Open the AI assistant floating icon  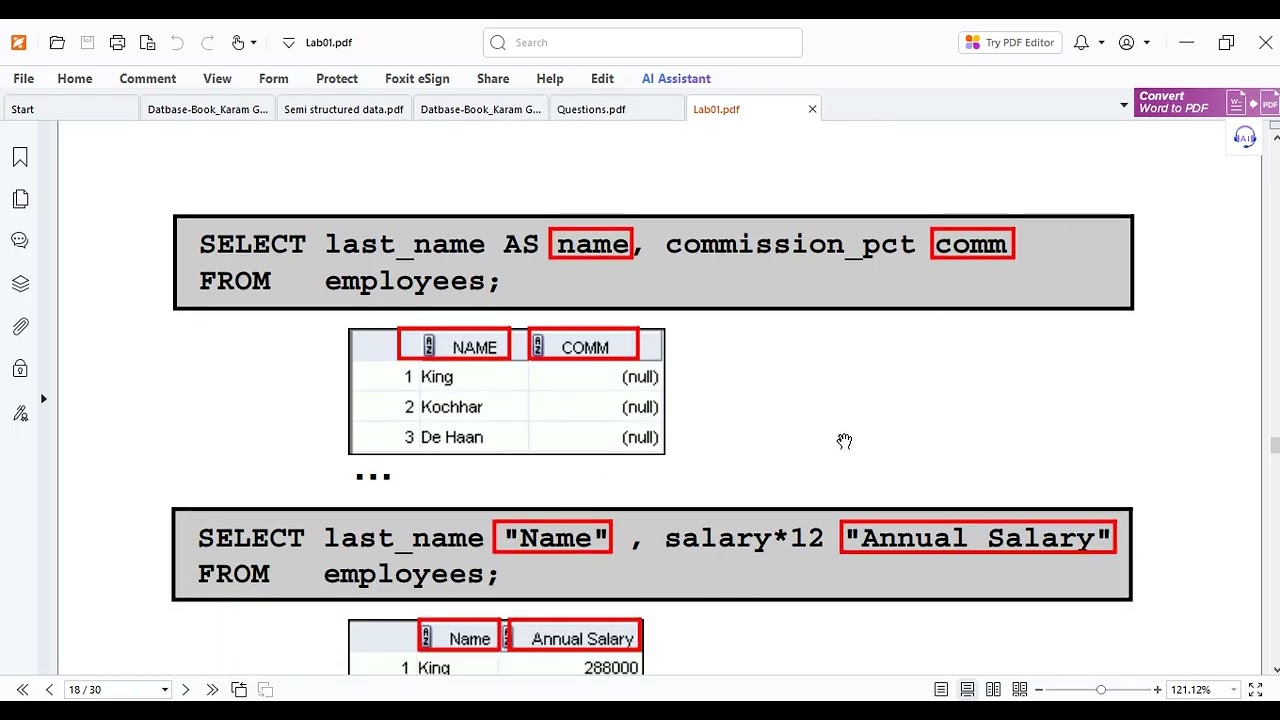[x=1245, y=138]
